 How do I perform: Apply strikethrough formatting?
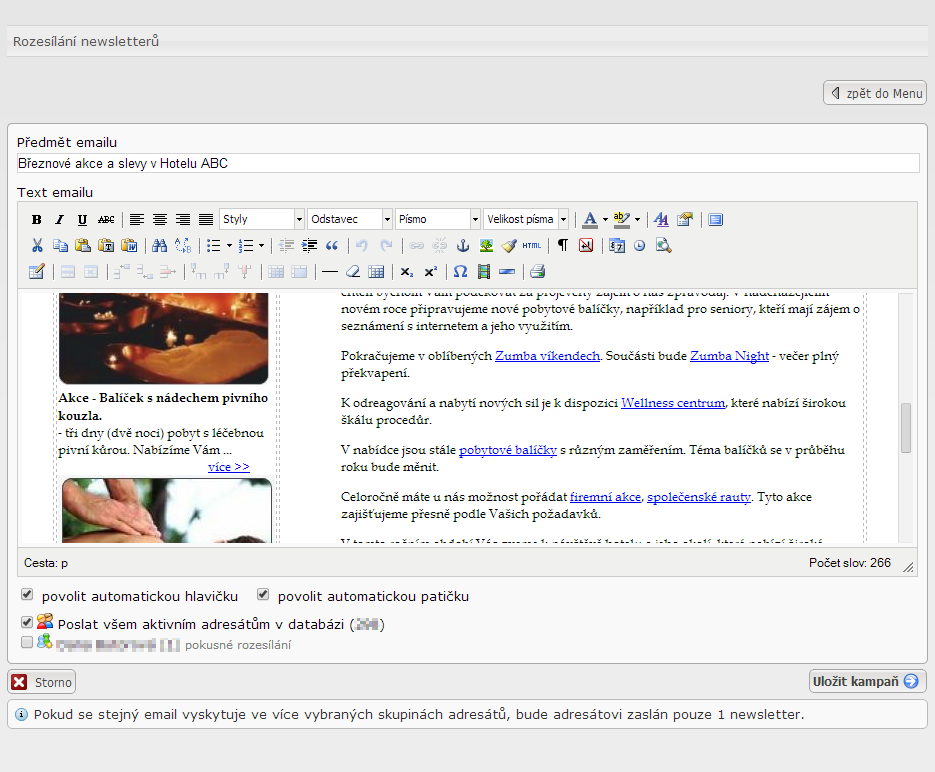point(106,219)
